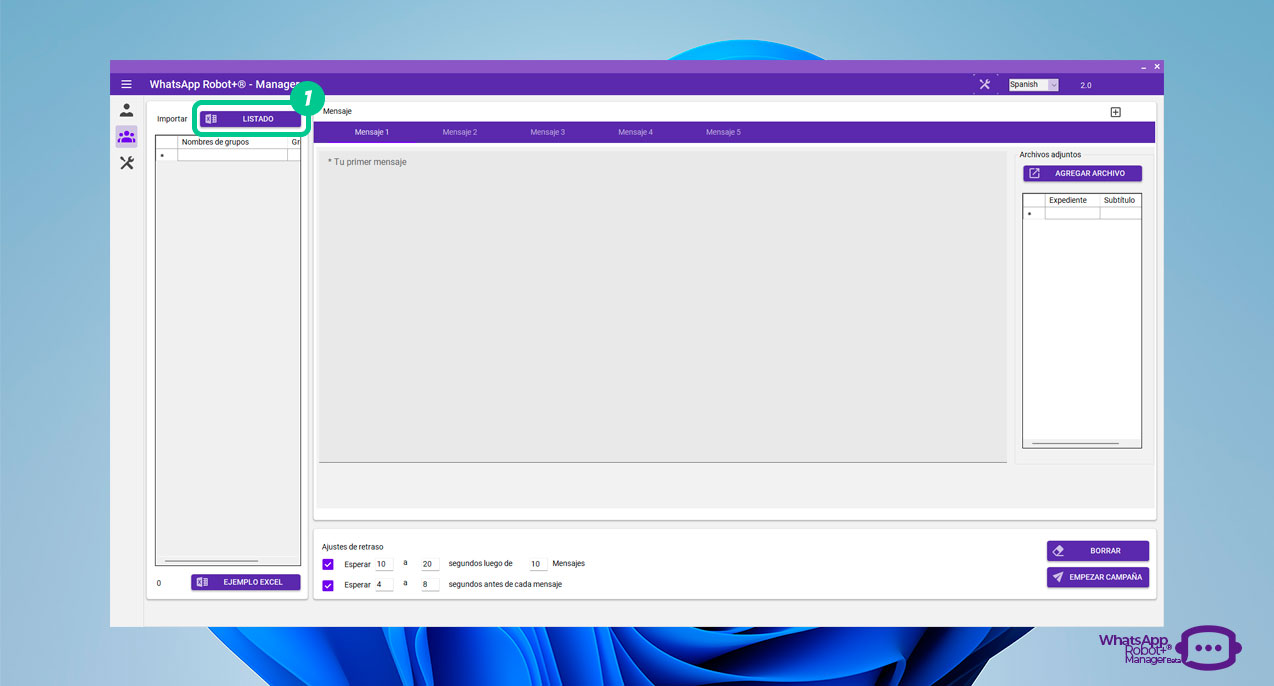
Task: Open the Spanish language dropdown
Action: [x=1033, y=85]
